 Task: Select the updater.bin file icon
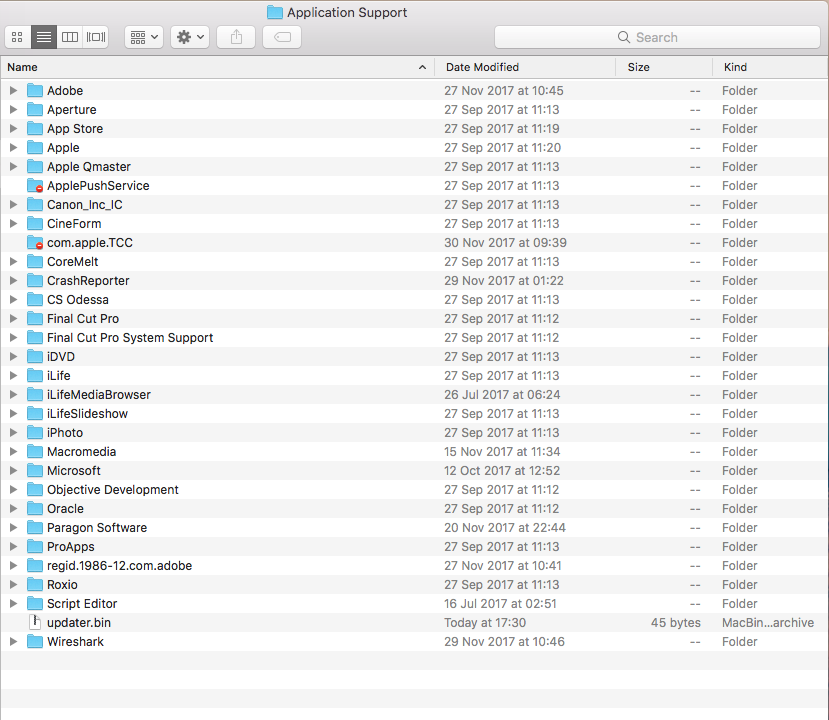click(35, 622)
